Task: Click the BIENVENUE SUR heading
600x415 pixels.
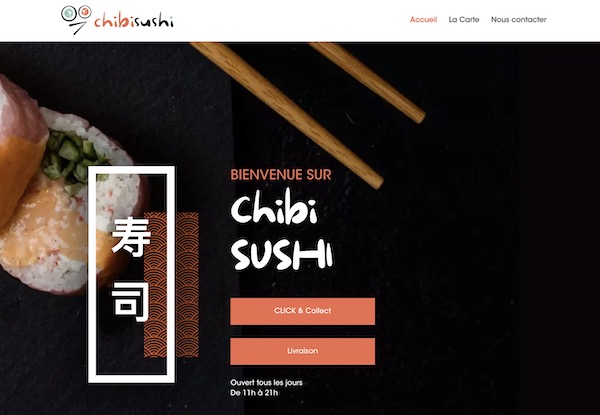Action: tap(281, 175)
